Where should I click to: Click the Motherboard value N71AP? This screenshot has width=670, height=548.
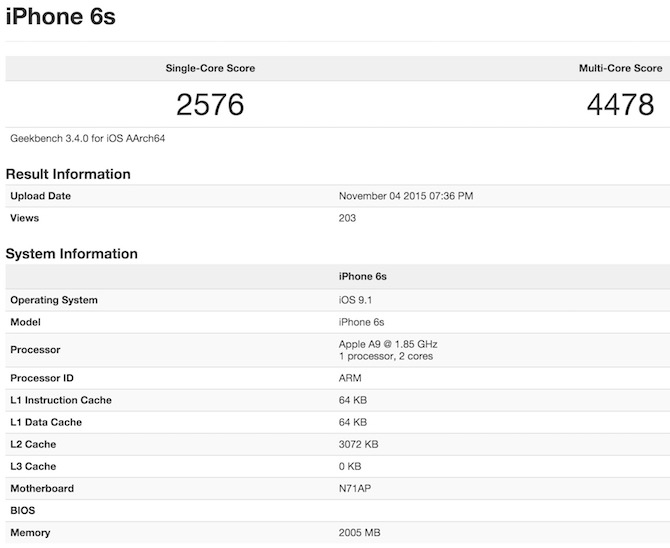point(356,488)
